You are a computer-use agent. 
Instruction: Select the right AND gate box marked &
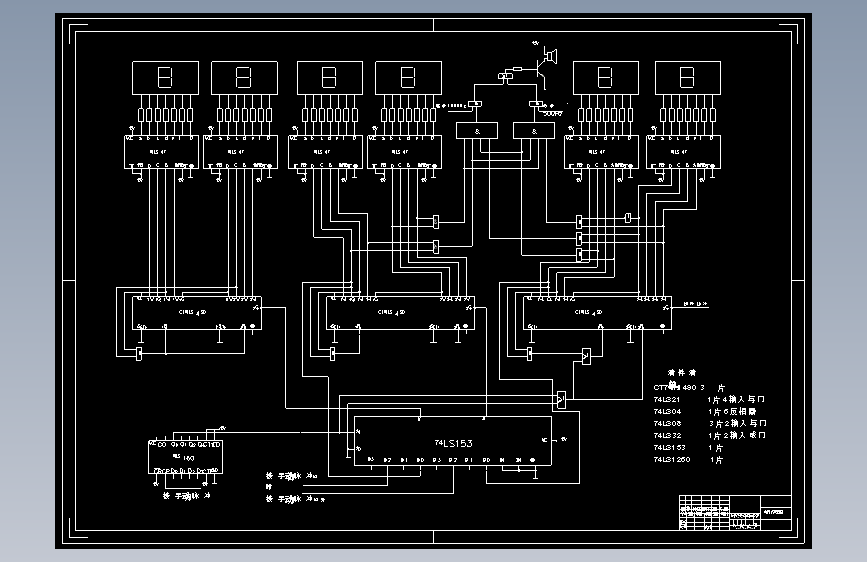534,131
